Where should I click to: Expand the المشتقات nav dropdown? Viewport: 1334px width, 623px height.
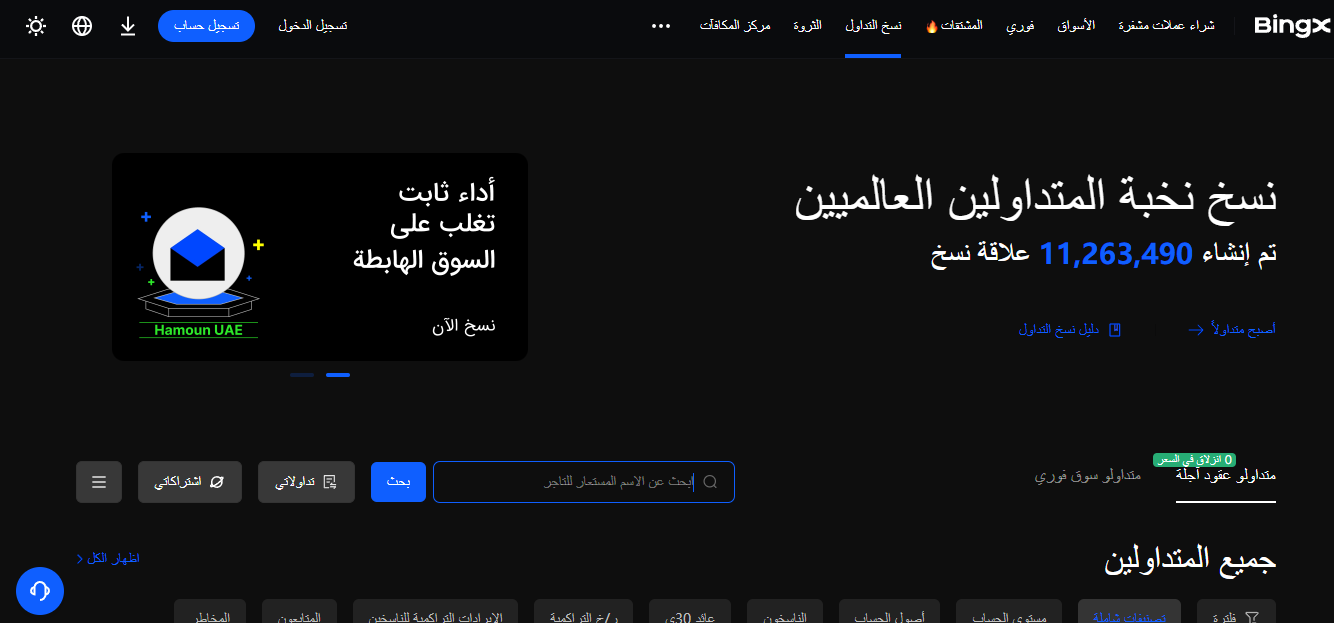point(954,26)
